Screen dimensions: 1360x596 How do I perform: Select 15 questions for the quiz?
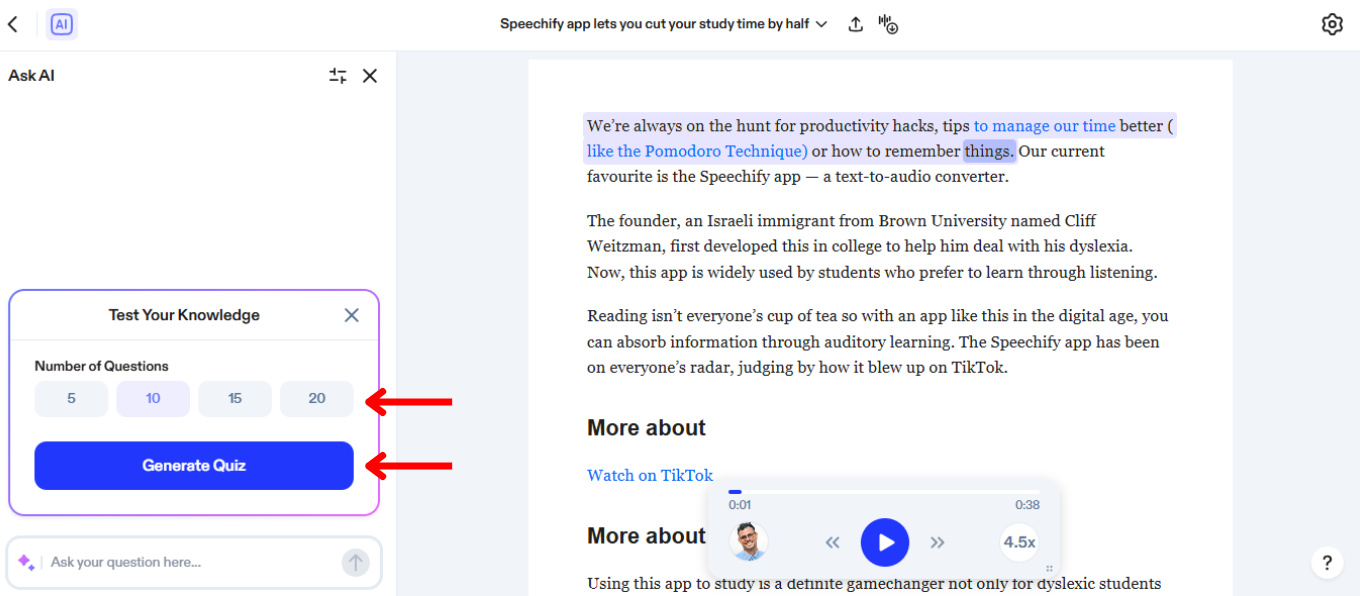(x=235, y=398)
